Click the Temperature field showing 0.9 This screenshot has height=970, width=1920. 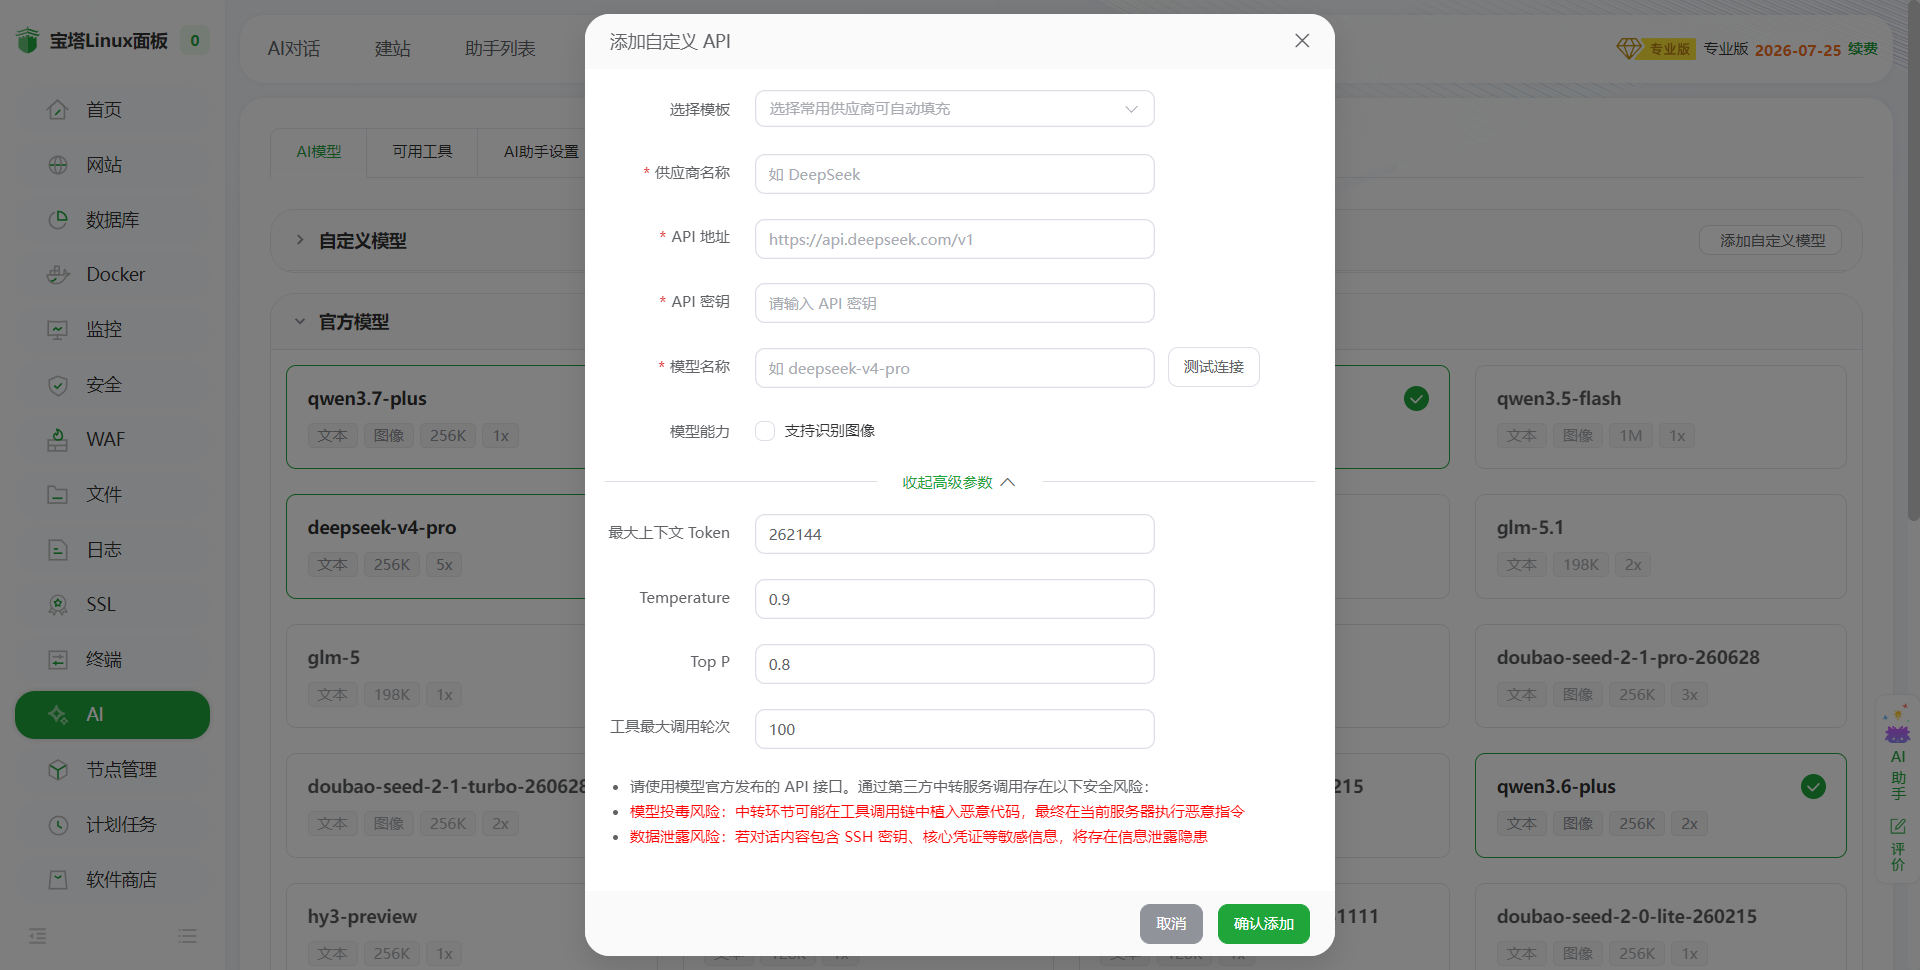pyautogui.click(x=954, y=599)
